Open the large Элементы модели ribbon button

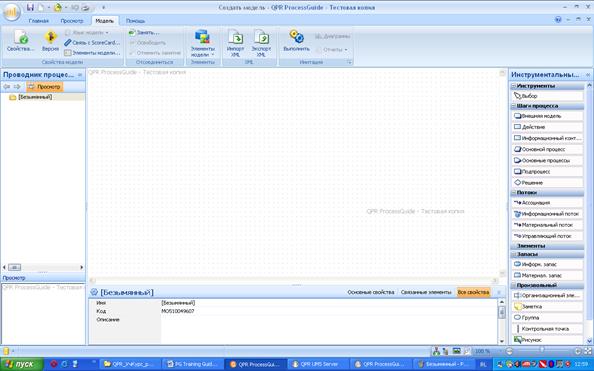pyautogui.click(x=203, y=43)
